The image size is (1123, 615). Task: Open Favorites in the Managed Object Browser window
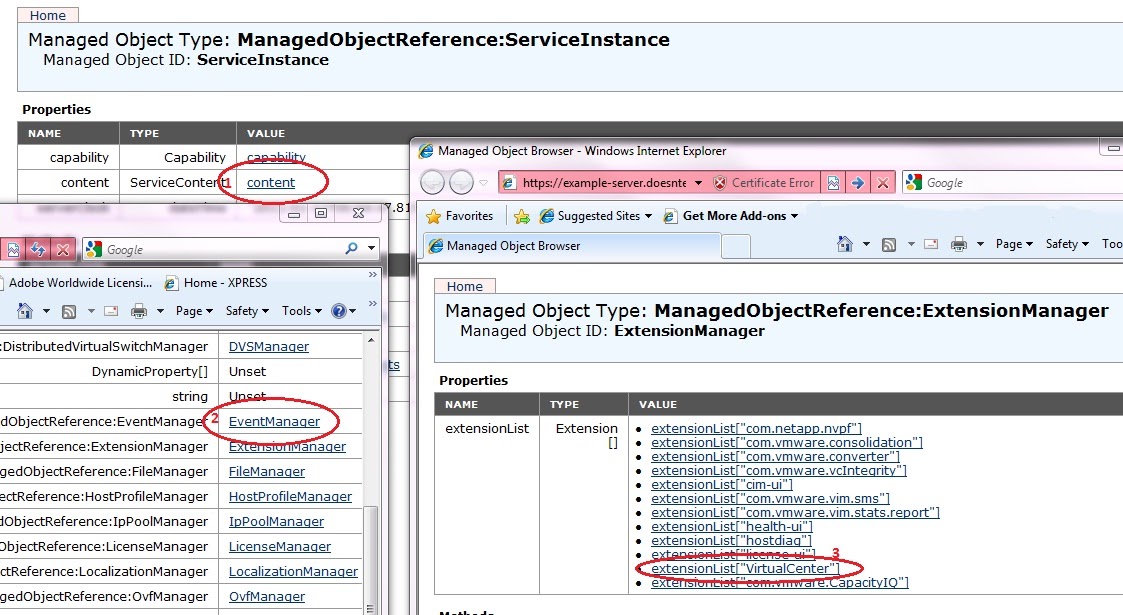tap(461, 216)
